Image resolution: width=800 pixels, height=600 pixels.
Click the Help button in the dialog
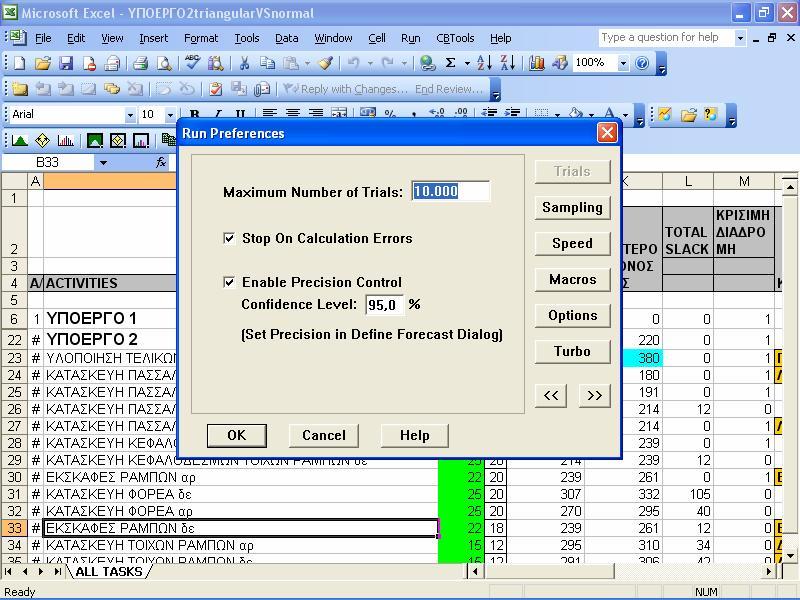point(414,435)
